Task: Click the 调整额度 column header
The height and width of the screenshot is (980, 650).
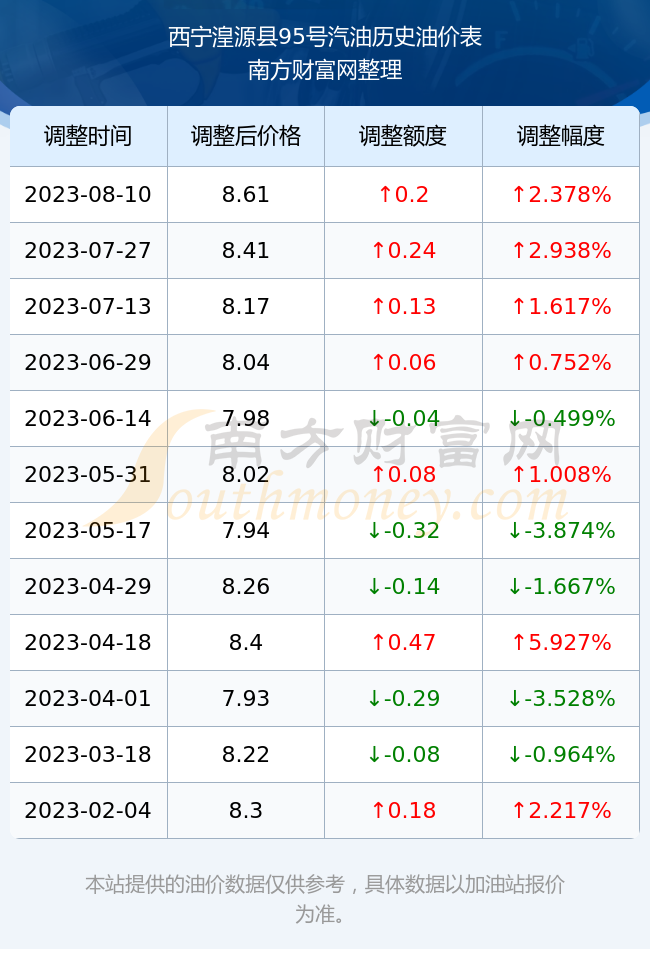Action: [x=403, y=136]
